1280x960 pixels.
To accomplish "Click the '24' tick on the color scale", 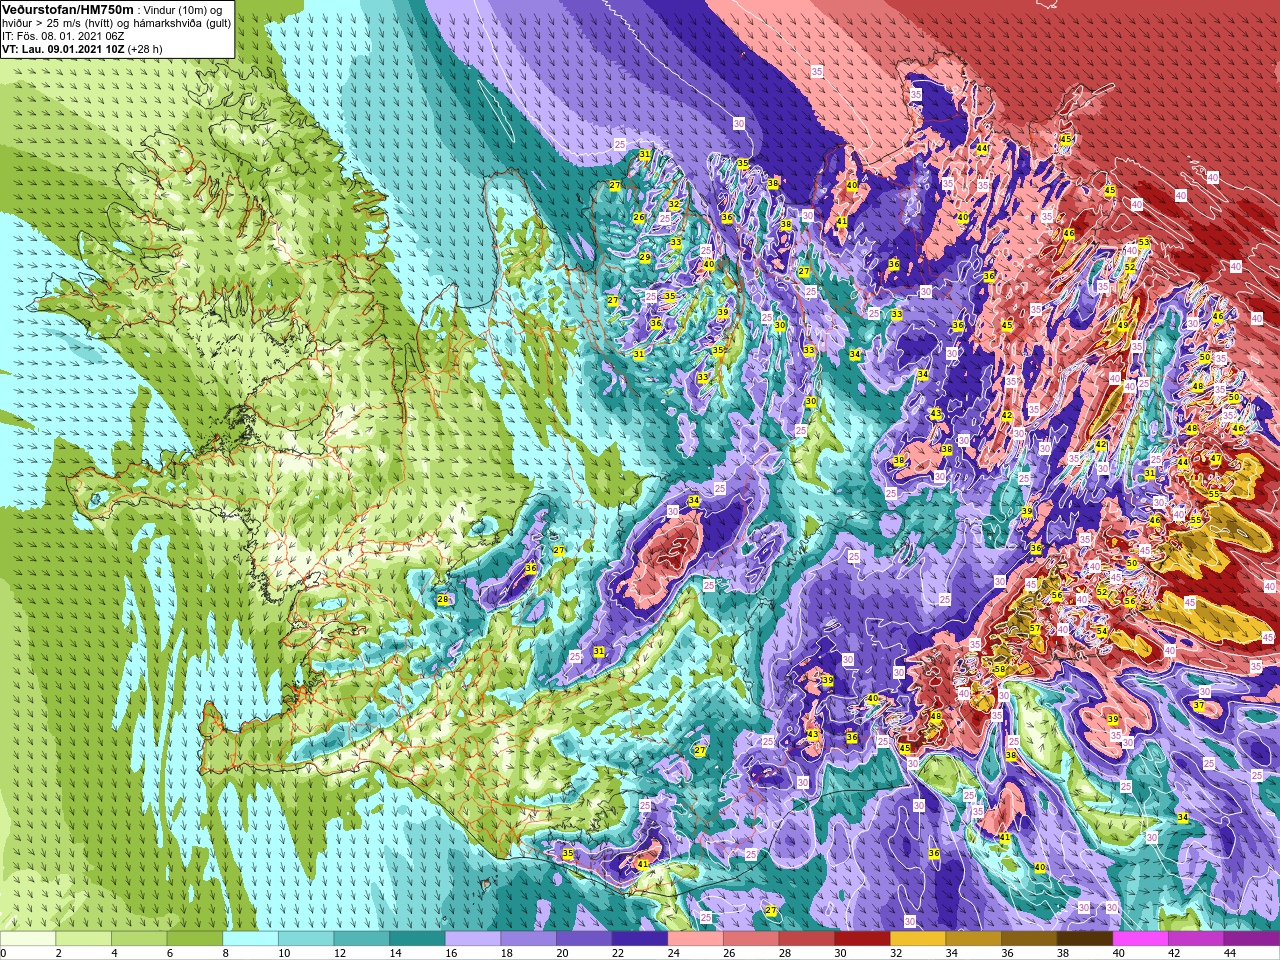I will 673,953.
